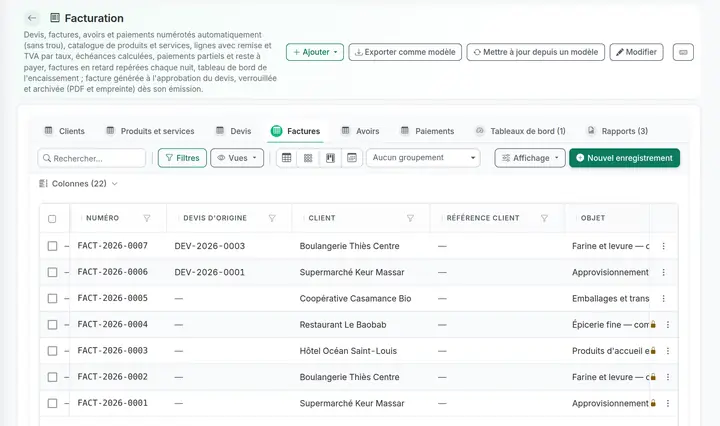Open the Aucun groupement selector
Viewport: 720px width, 426px height.
[x=423, y=158]
